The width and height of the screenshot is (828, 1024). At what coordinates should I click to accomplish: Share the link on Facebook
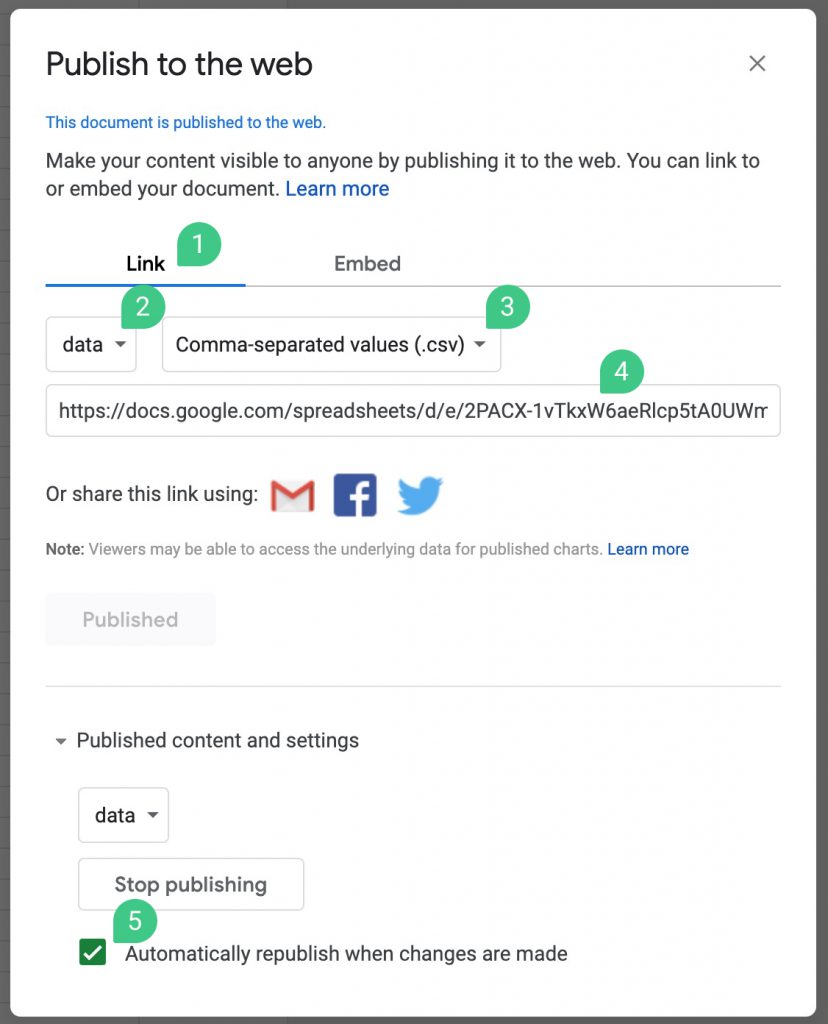point(355,494)
